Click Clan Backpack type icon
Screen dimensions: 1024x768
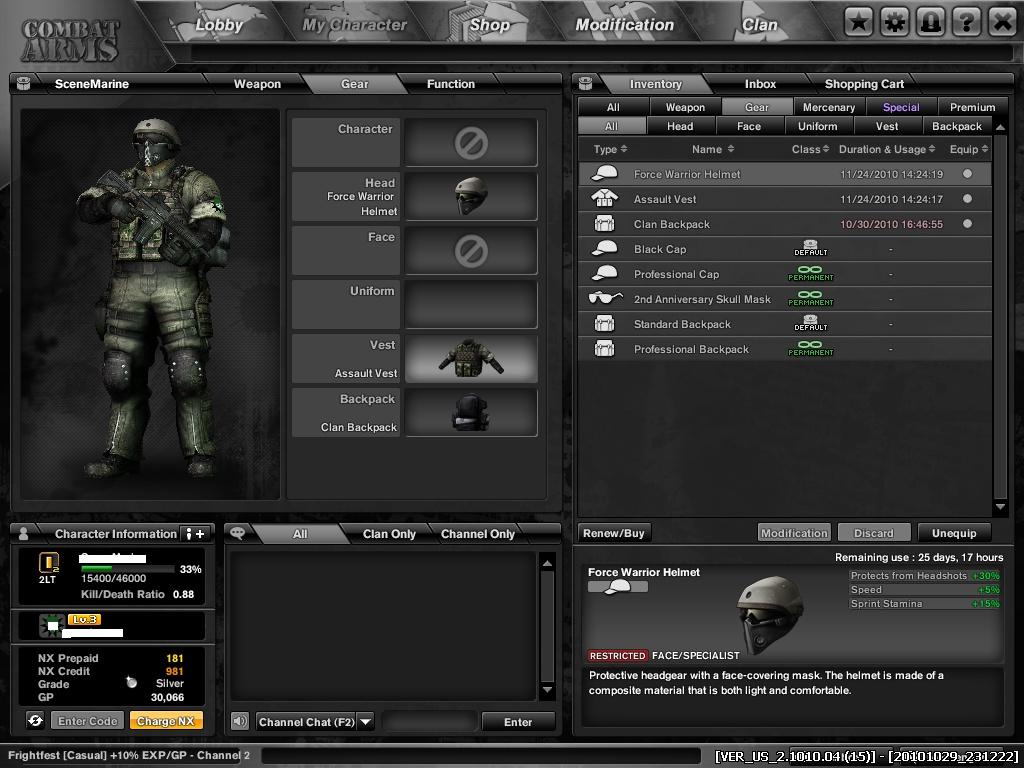pos(604,223)
